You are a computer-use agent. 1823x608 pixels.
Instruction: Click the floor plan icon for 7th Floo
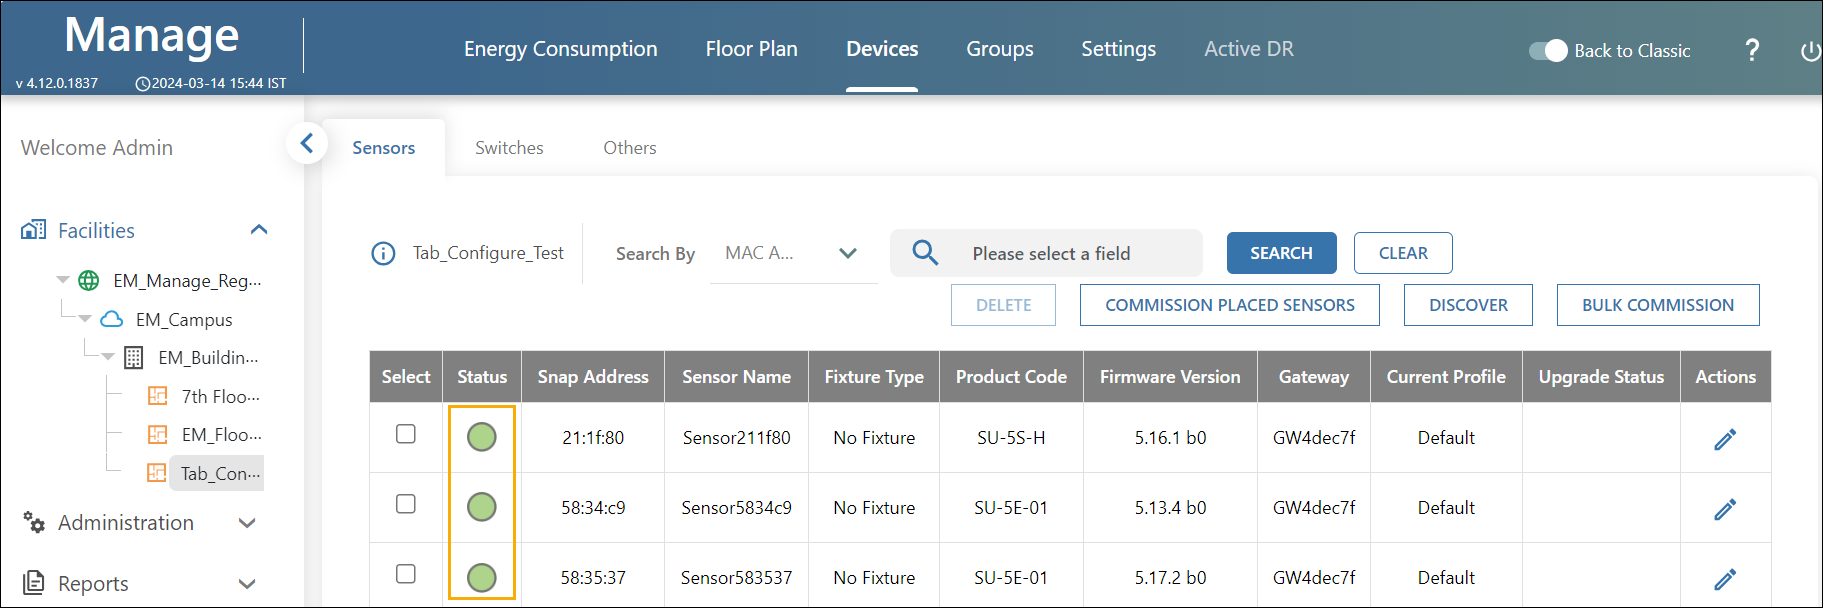coord(158,396)
